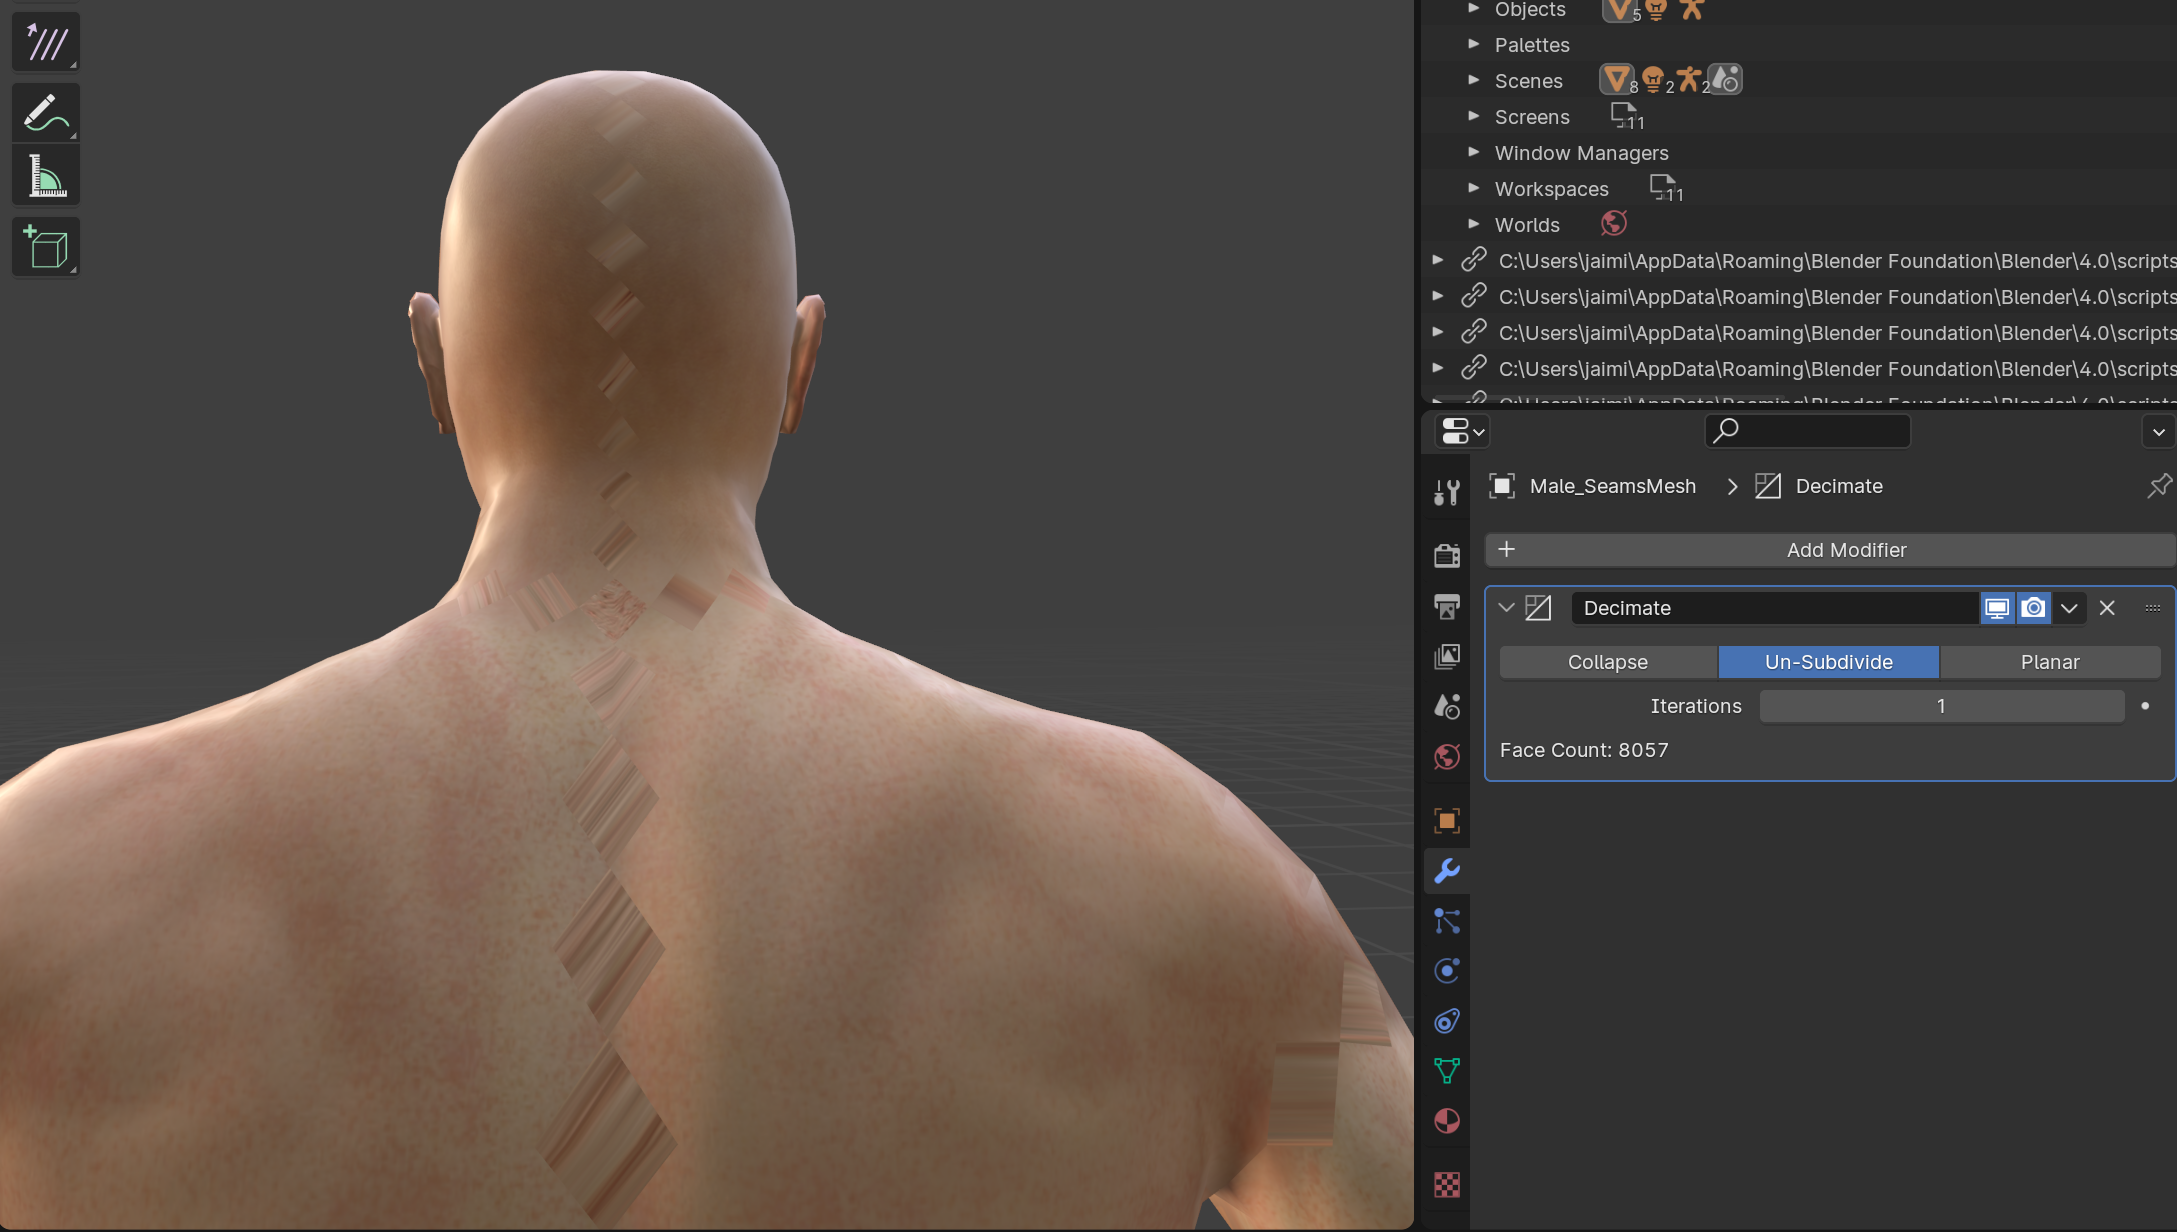Toggle Decimate modifier viewport display
This screenshot has height=1232, width=2178.
click(x=1997, y=608)
